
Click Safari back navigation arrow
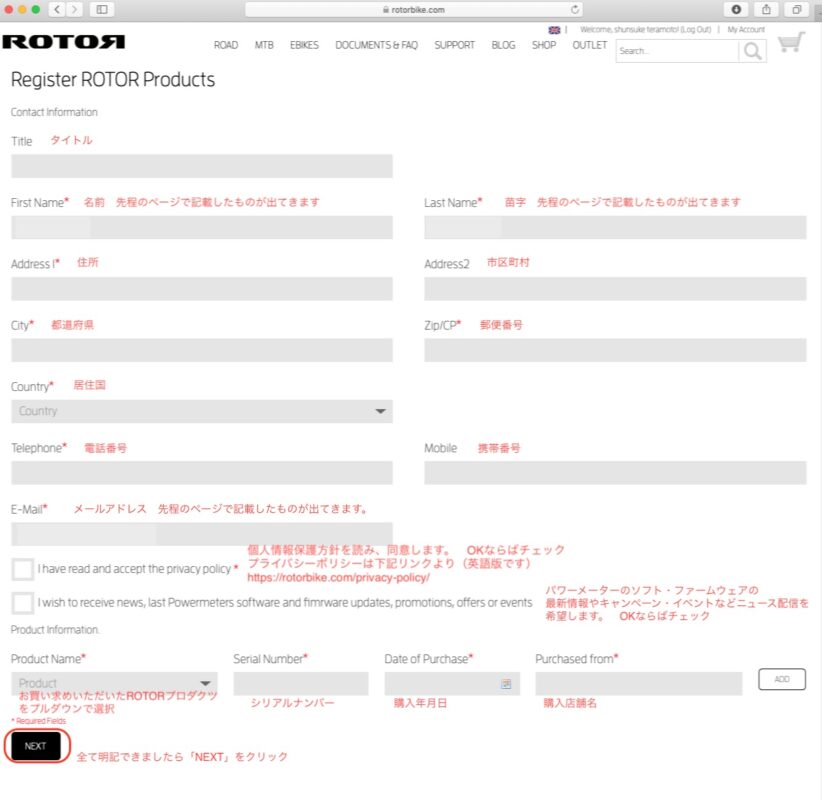[x=55, y=9]
